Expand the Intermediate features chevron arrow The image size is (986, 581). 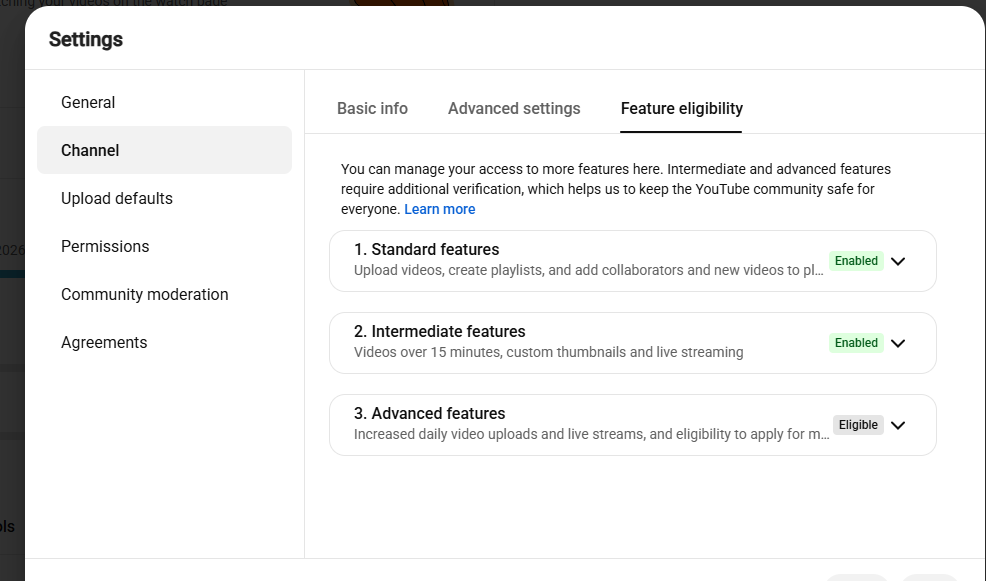coord(898,343)
